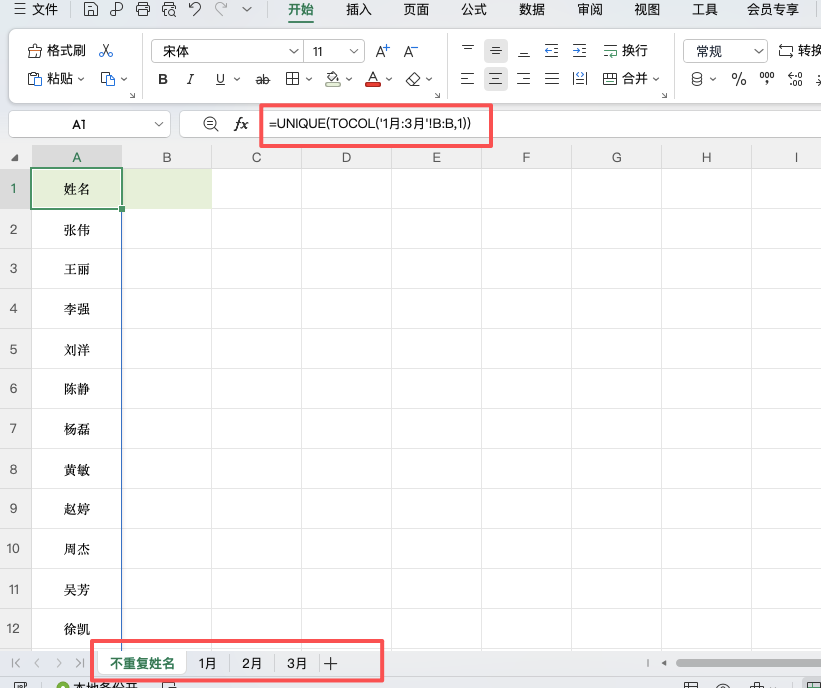The image size is (821, 688).
Task: Align text left
Action: point(467,79)
